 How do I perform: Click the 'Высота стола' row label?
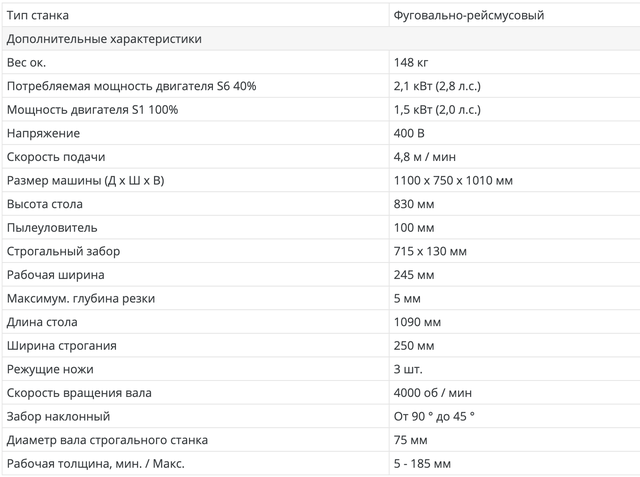click(x=46, y=204)
